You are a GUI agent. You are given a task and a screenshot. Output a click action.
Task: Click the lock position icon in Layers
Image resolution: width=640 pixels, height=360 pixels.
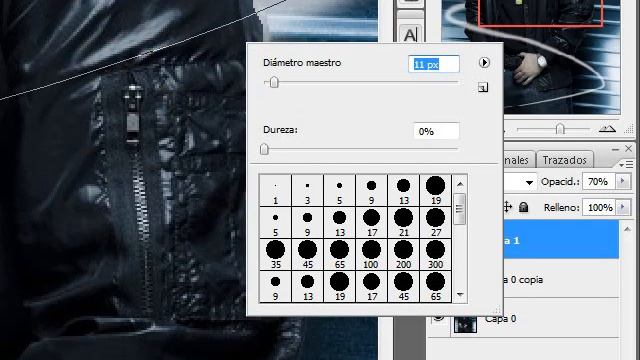507,207
